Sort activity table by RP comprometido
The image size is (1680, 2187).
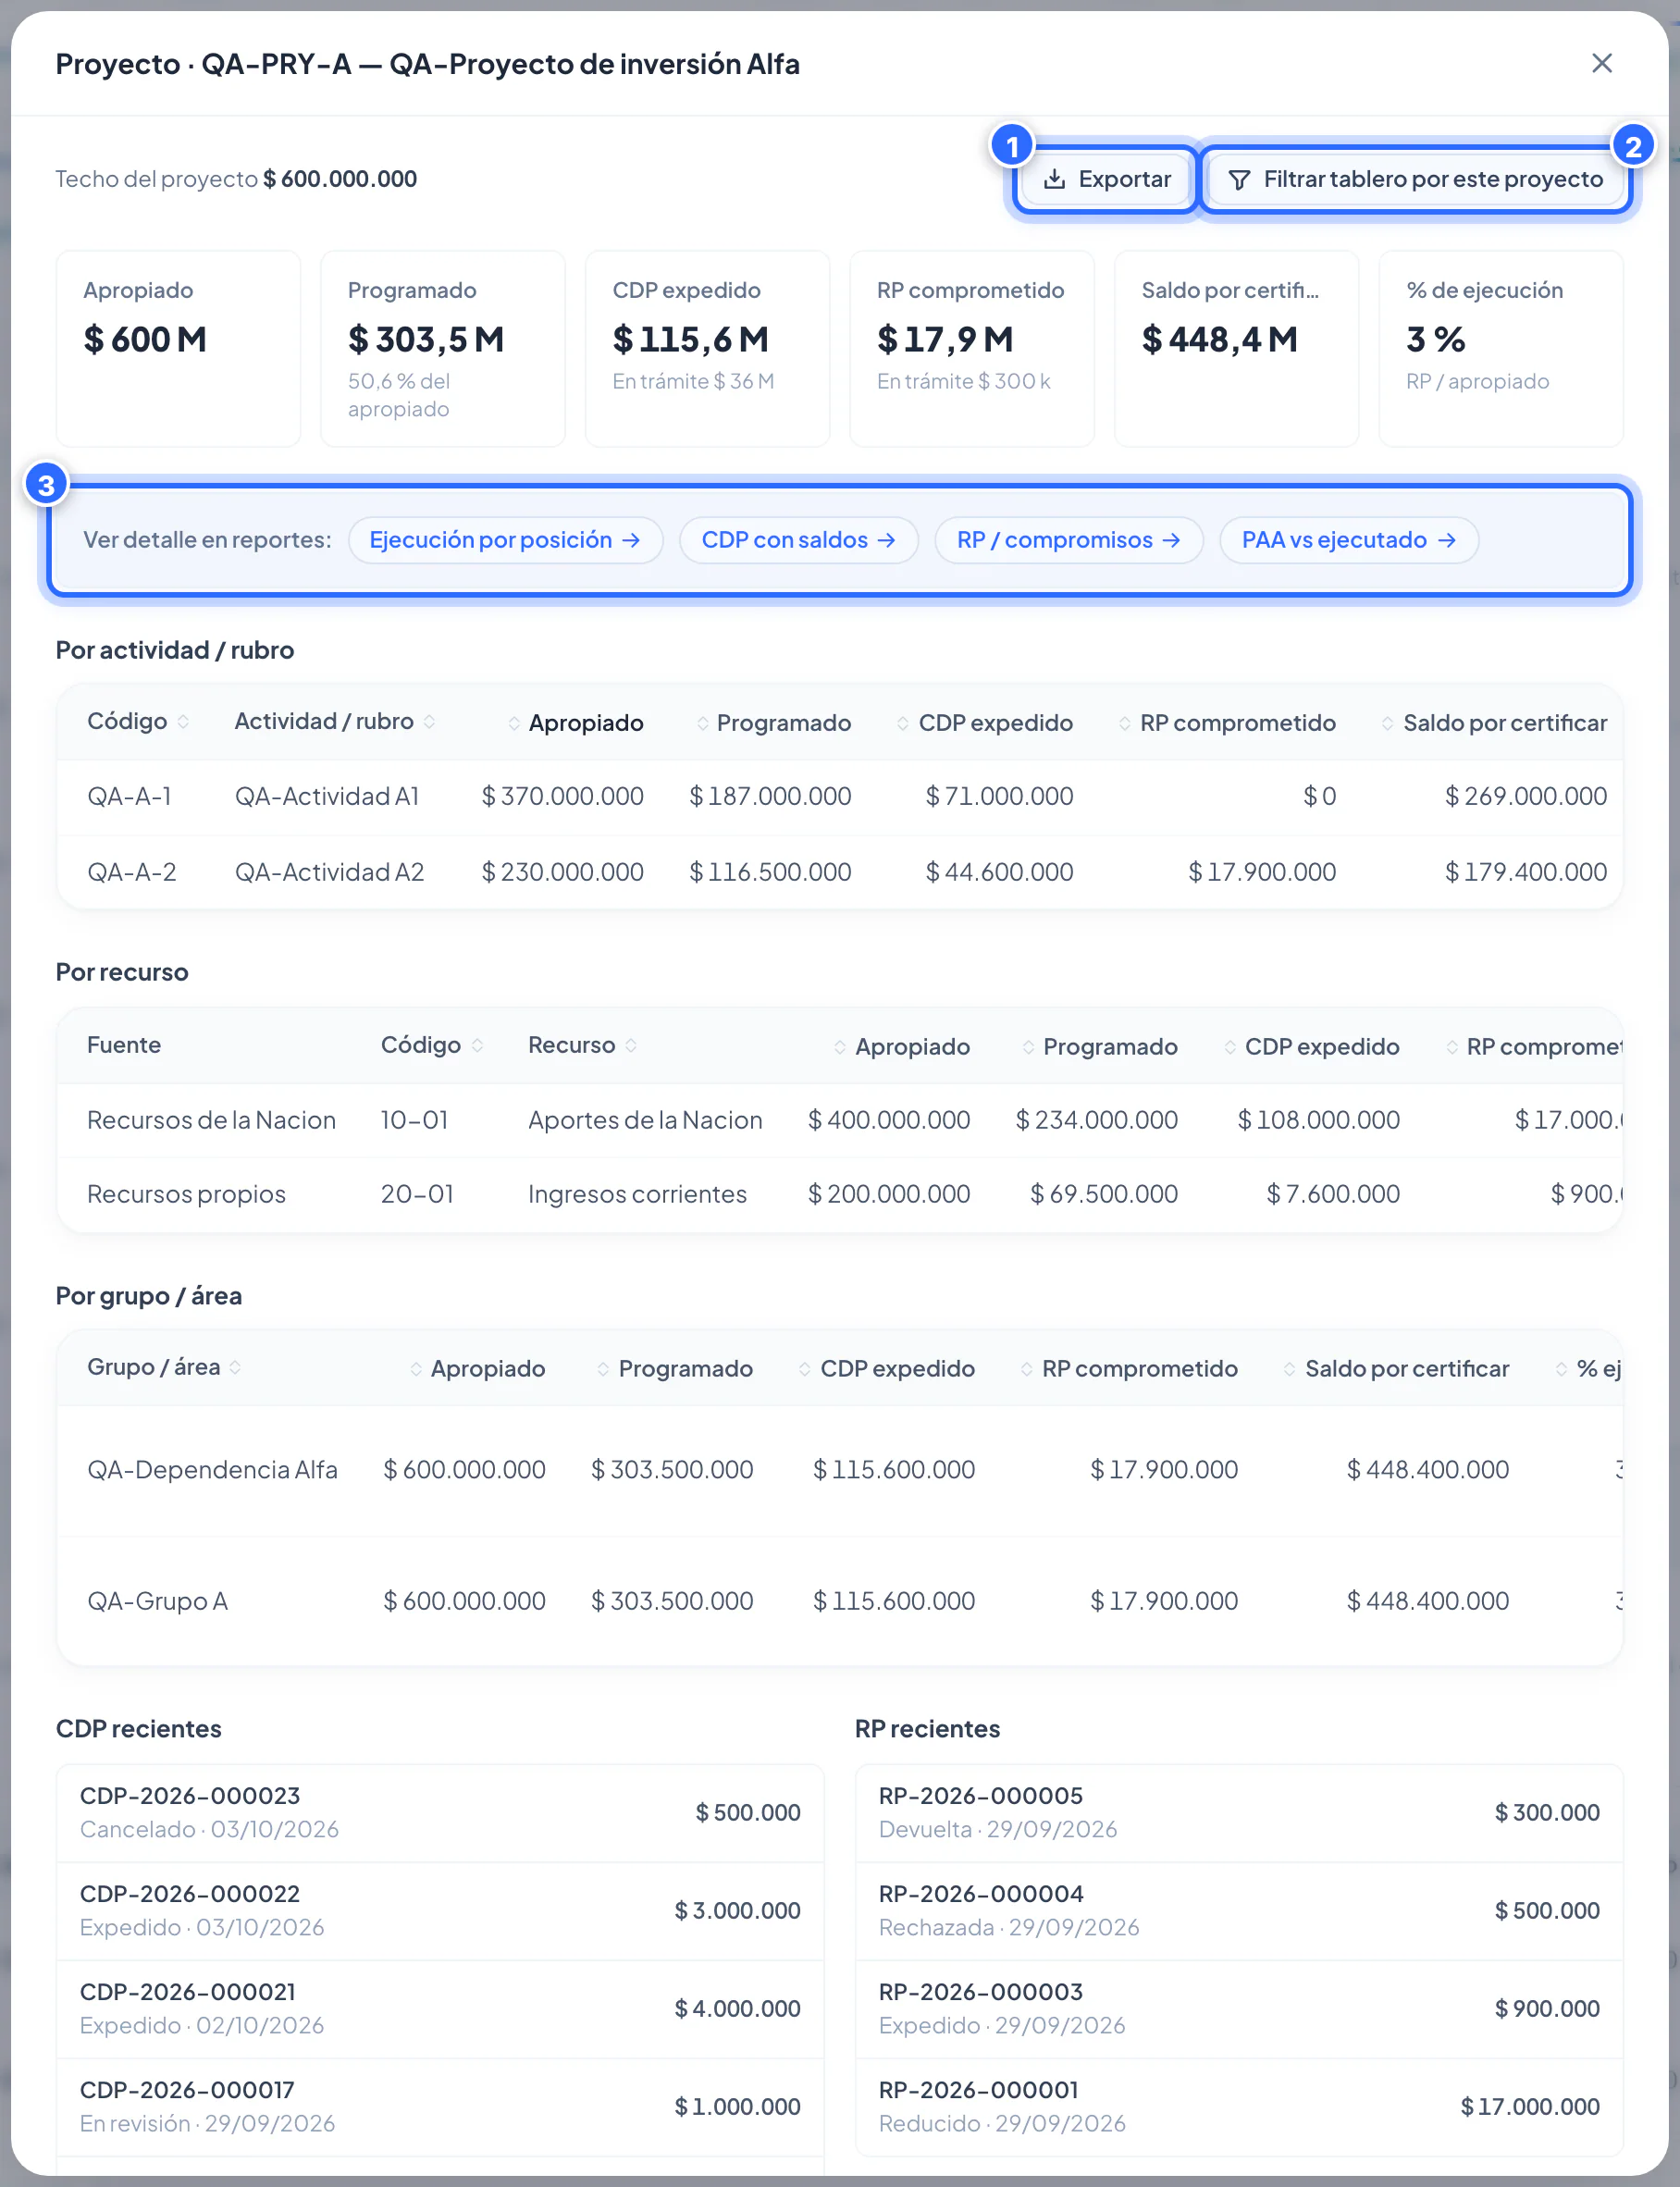coord(1226,723)
